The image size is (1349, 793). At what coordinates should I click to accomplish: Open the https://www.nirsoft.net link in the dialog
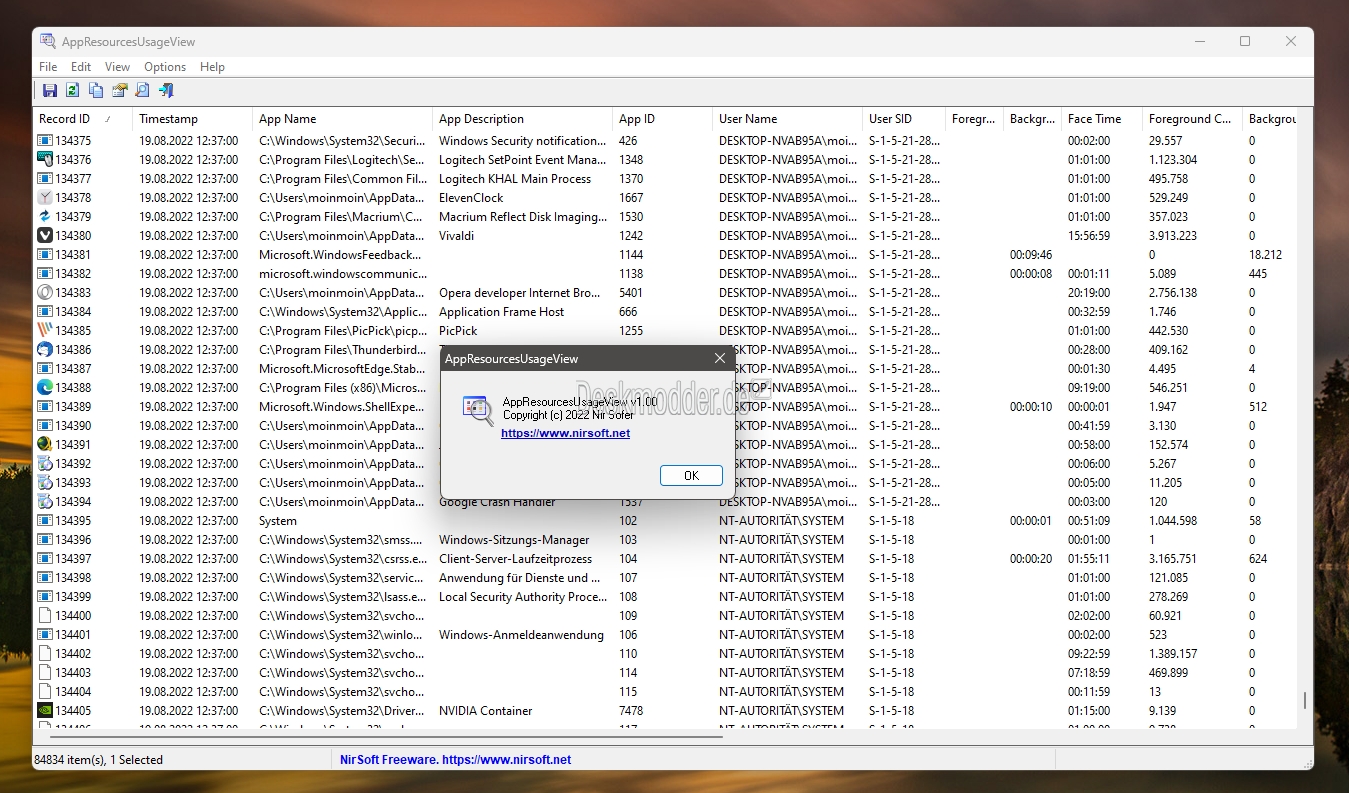tap(565, 433)
